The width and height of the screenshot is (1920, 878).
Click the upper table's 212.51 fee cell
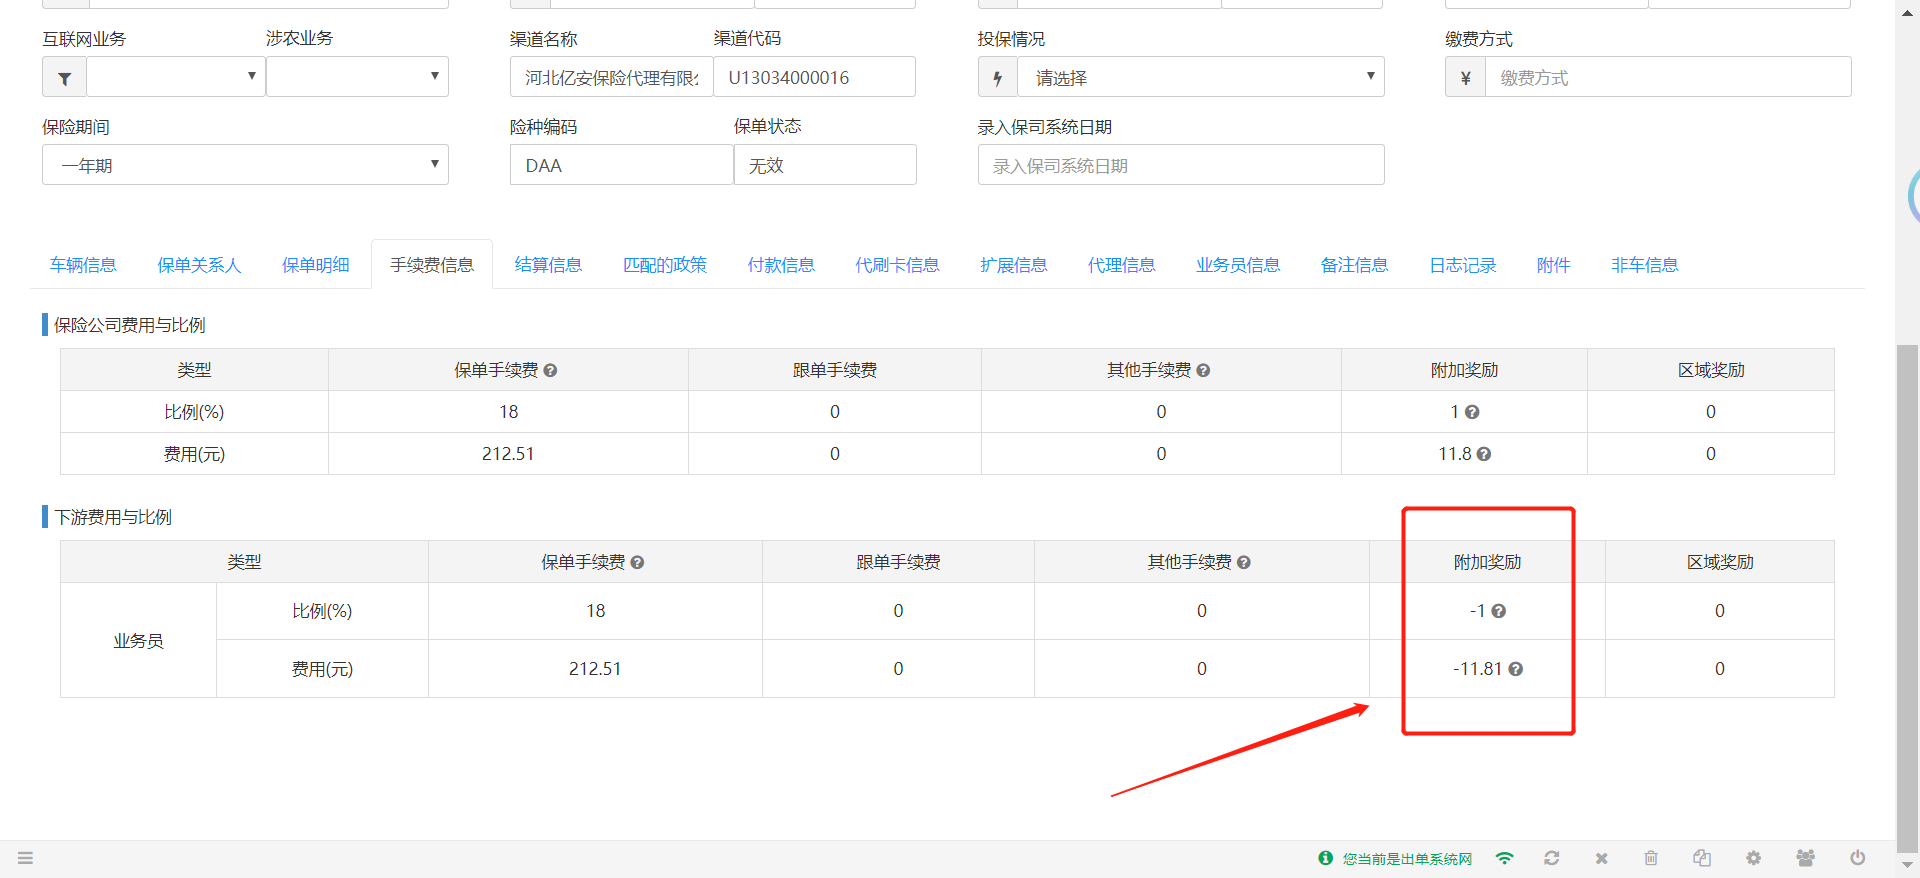(x=508, y=454)
